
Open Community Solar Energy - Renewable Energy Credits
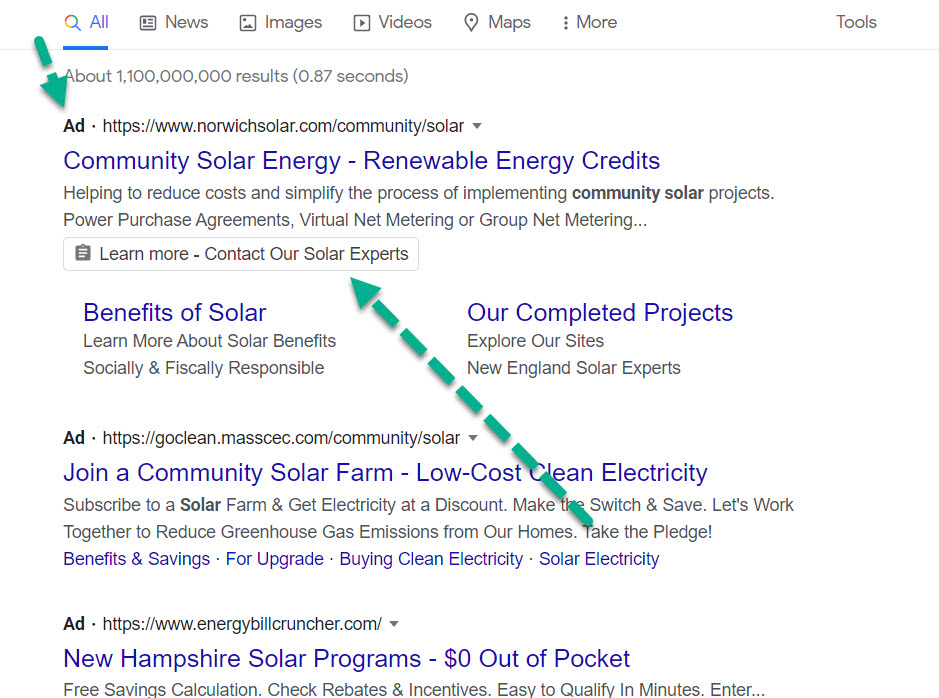(361, 161)
